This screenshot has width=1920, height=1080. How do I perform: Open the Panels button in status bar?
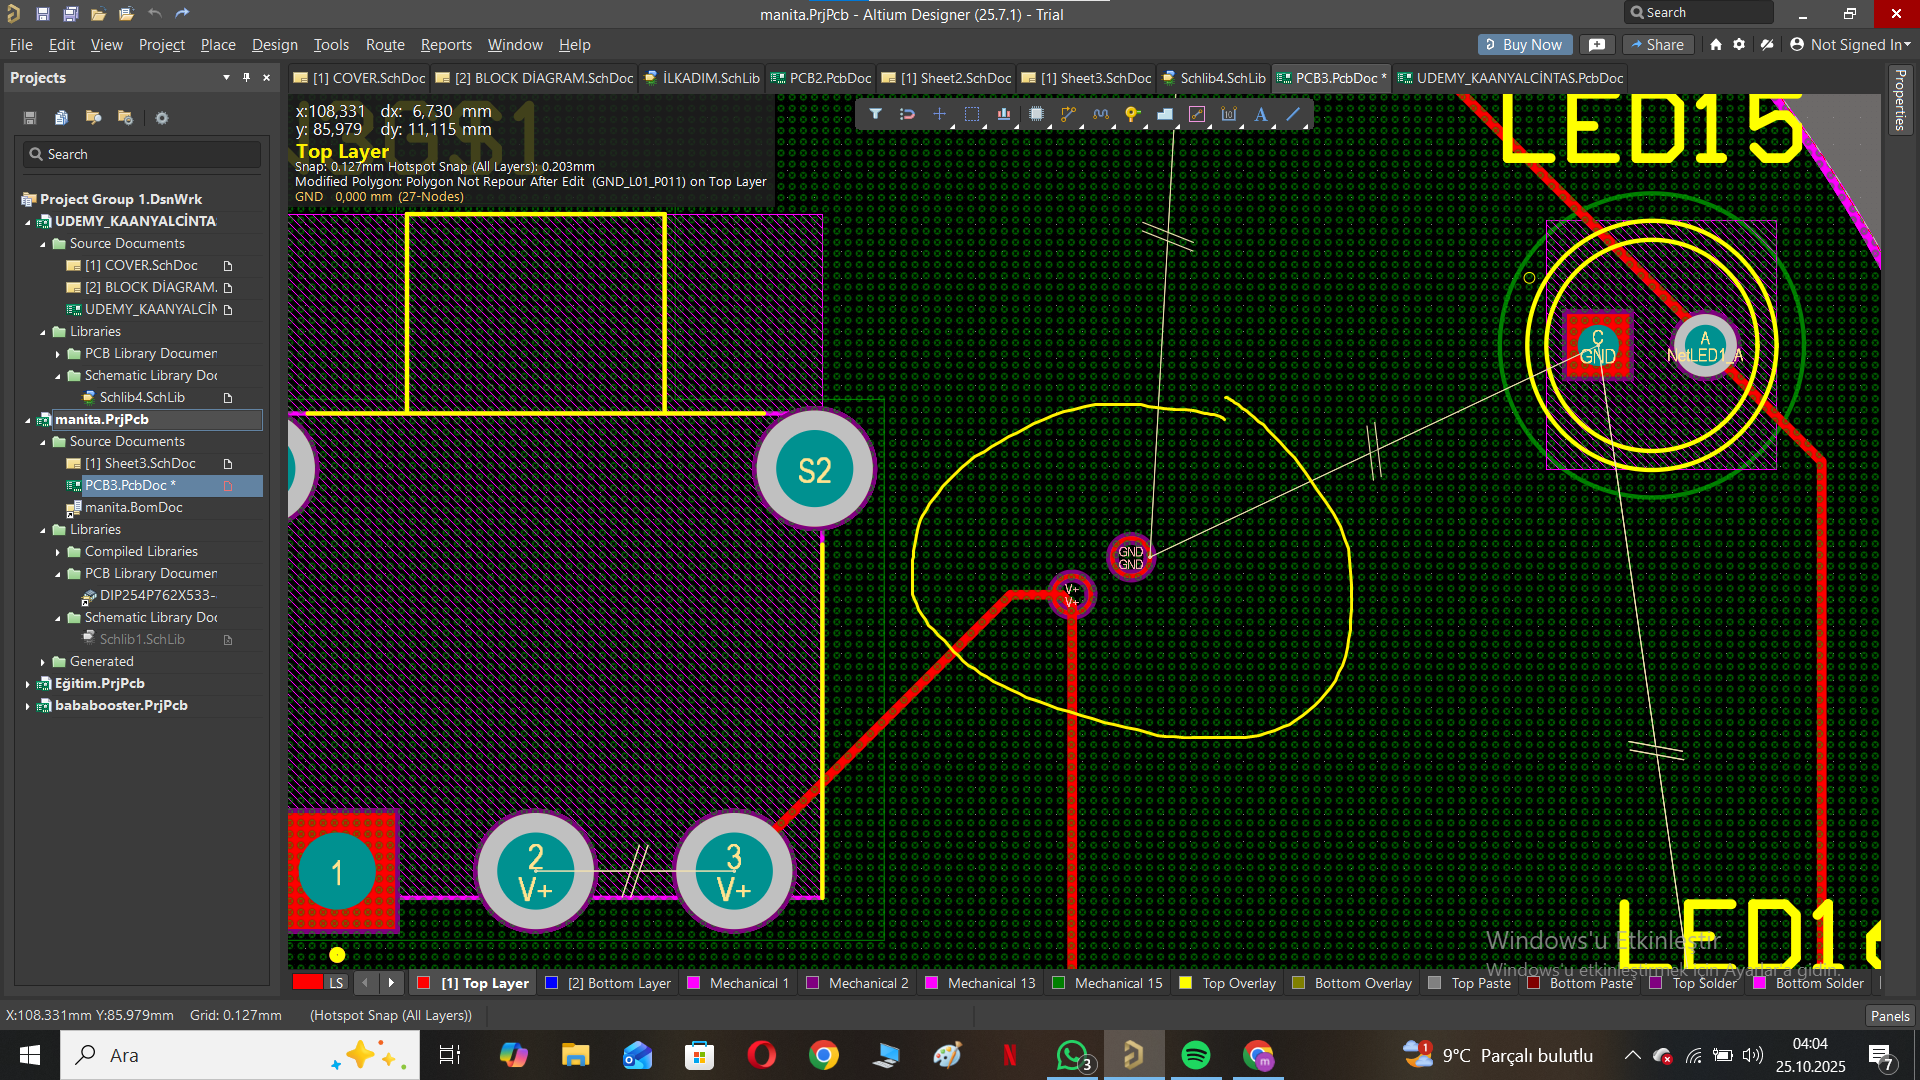click(x=1889, y=1016)
